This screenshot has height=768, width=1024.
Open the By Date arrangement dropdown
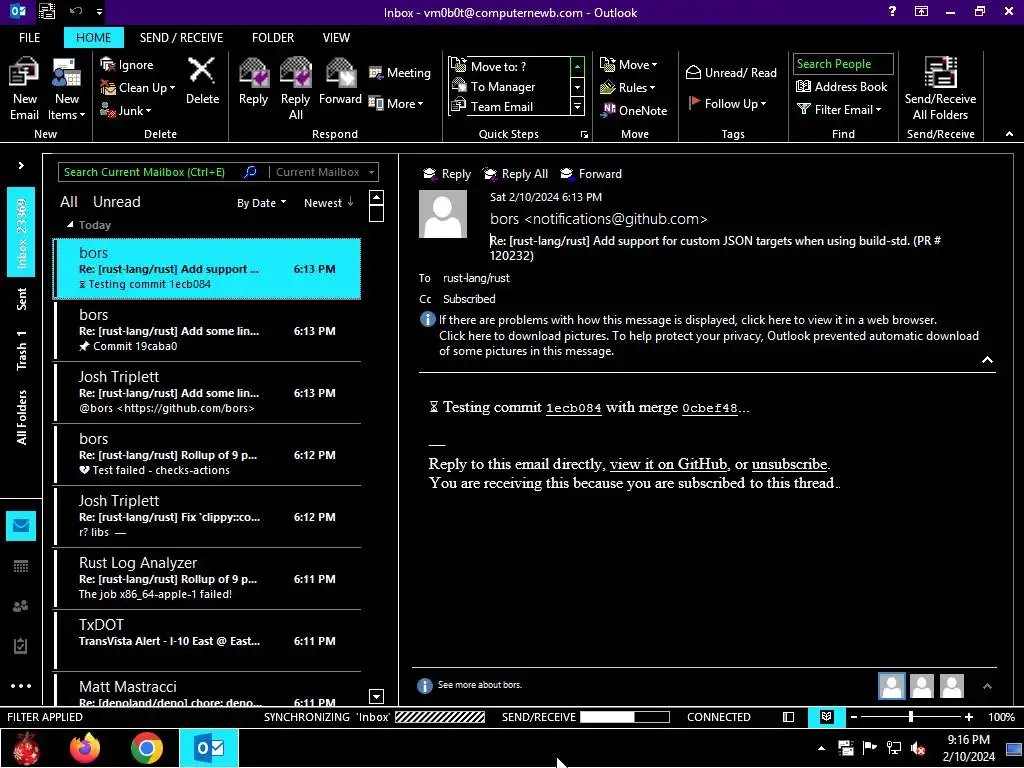click(261, 202)
